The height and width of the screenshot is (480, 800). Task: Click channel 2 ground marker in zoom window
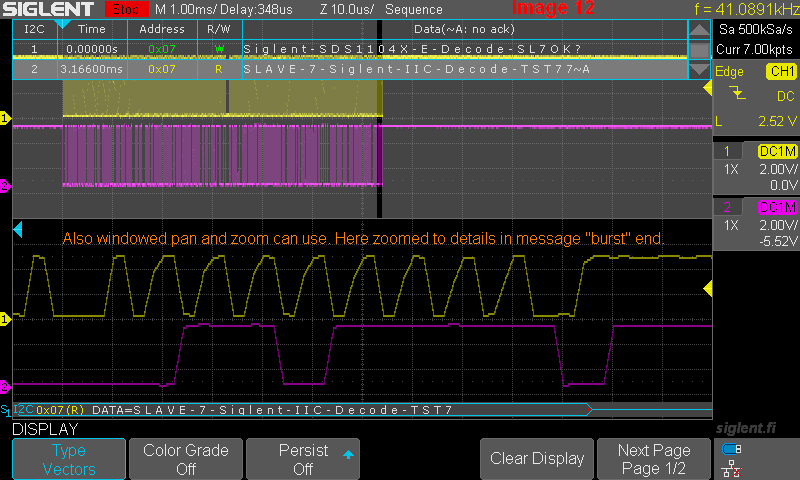point(5,387)
